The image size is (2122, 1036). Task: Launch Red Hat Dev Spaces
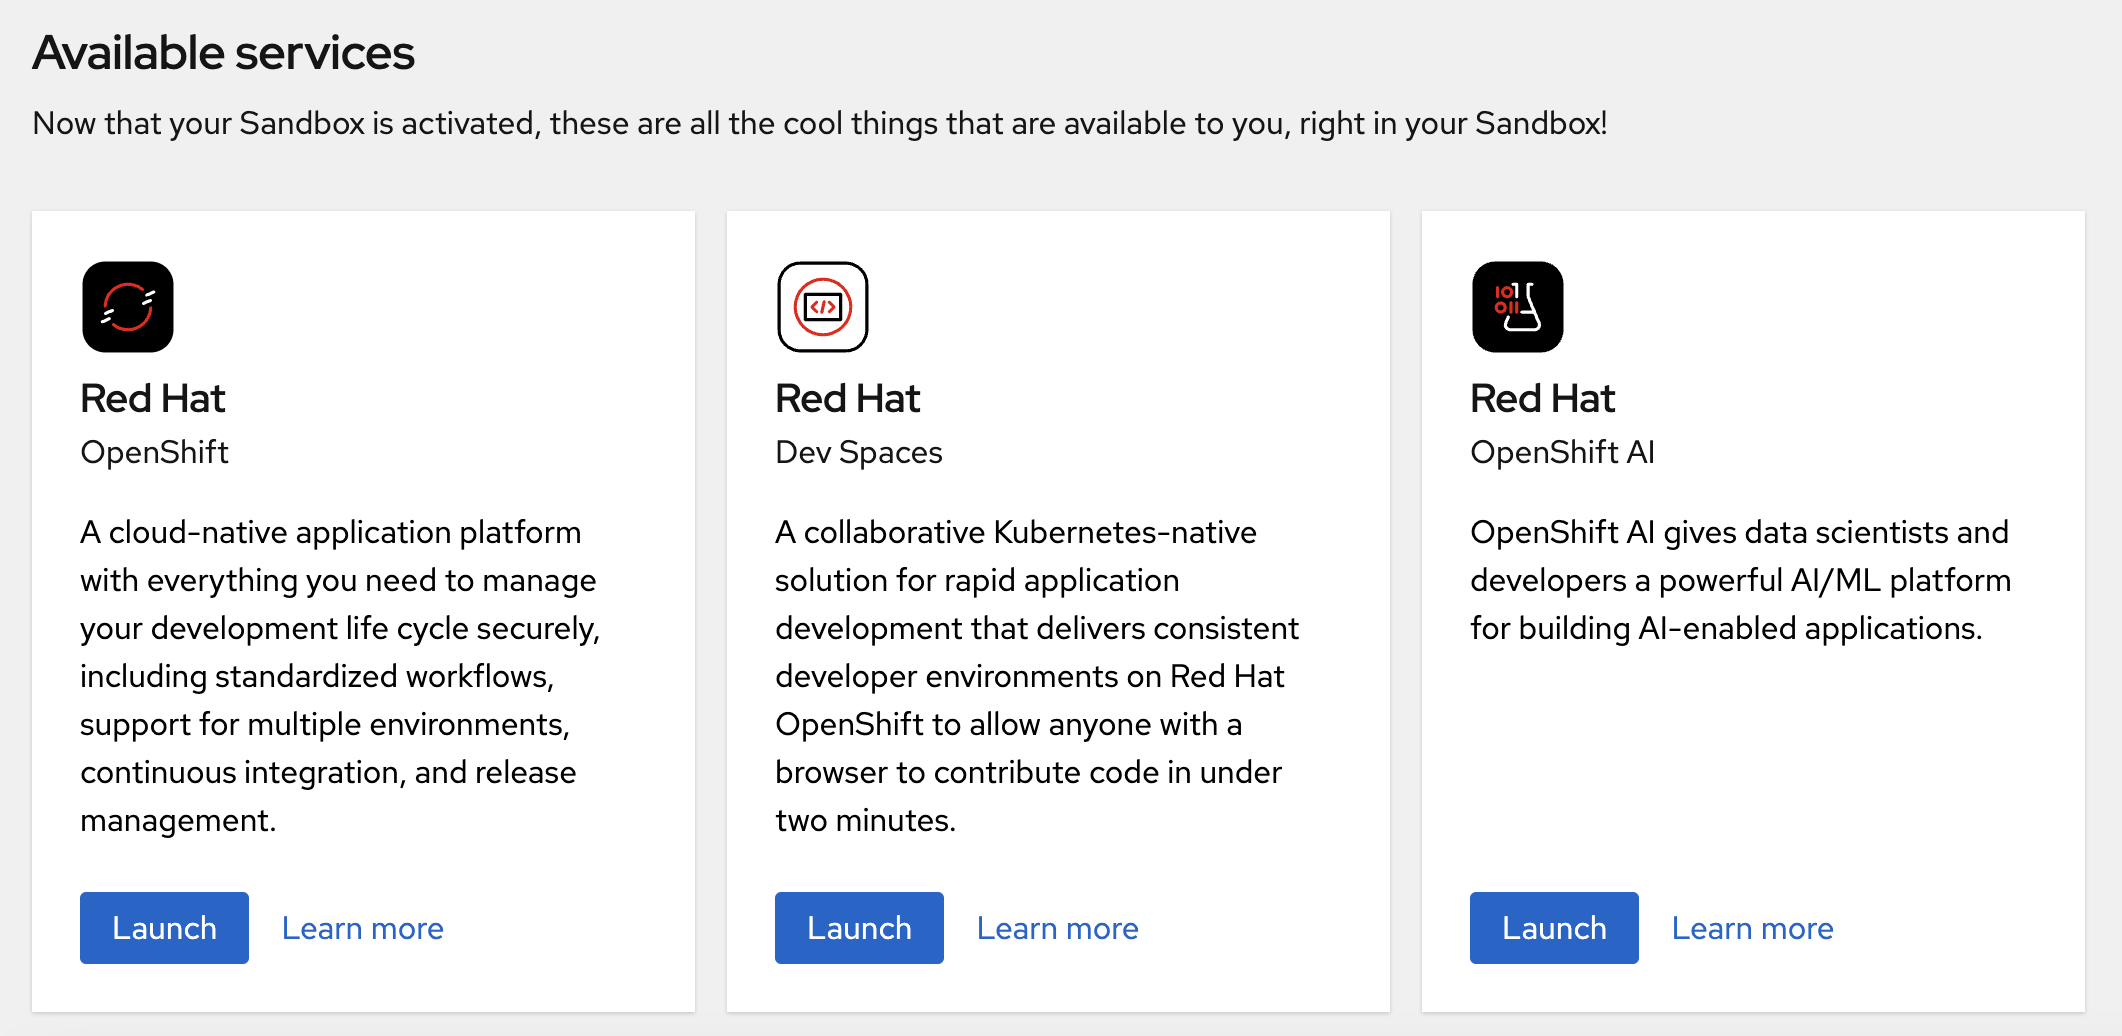click(859, 928)
